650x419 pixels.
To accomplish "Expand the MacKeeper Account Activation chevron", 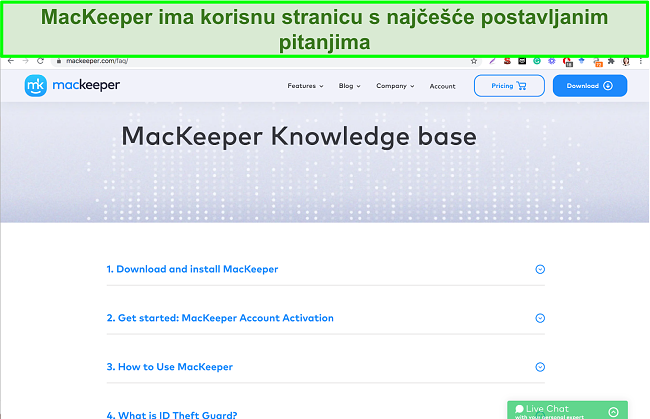I will (540, 318).
